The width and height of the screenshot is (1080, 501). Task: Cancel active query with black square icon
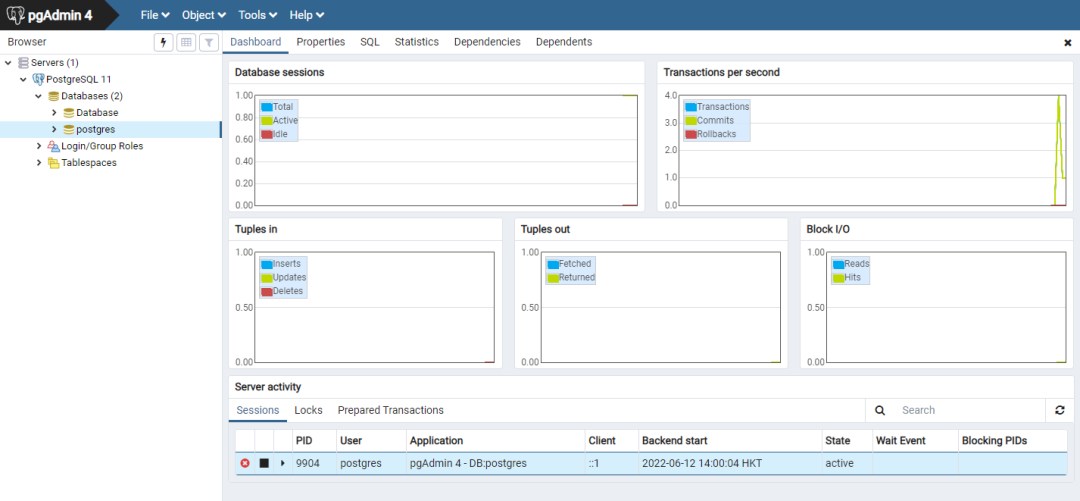[264, 463]
